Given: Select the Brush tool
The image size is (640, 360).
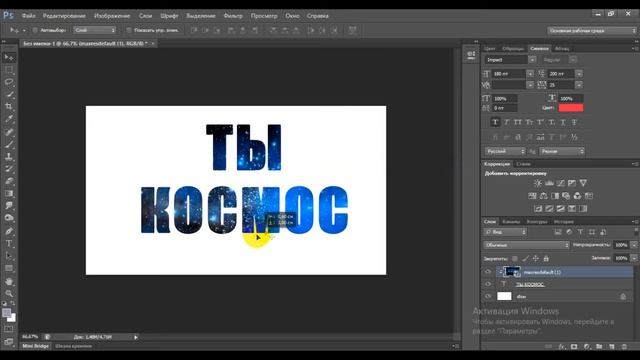Looking at the screenshot, I should pyautogui.click(x=9, y=144).
